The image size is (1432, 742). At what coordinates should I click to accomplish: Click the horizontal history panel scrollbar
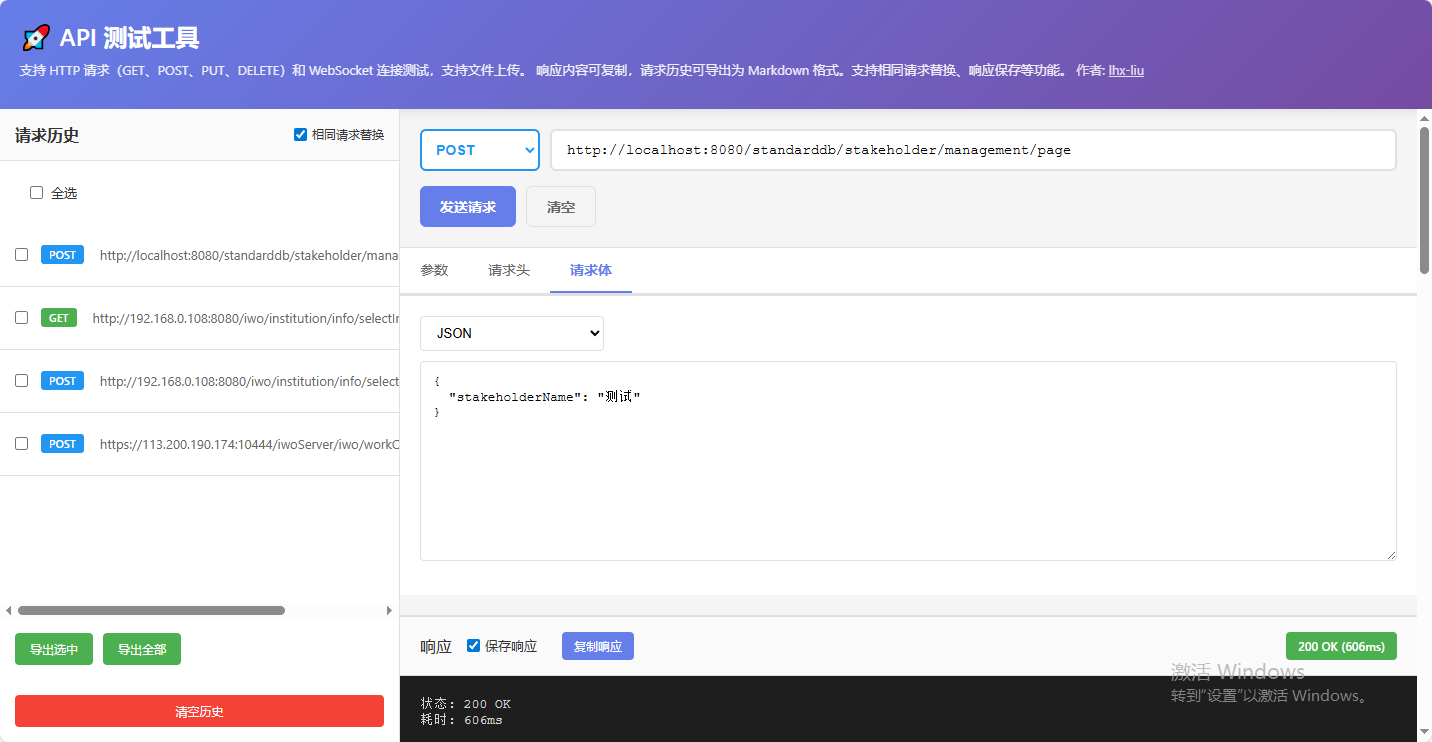150,610
